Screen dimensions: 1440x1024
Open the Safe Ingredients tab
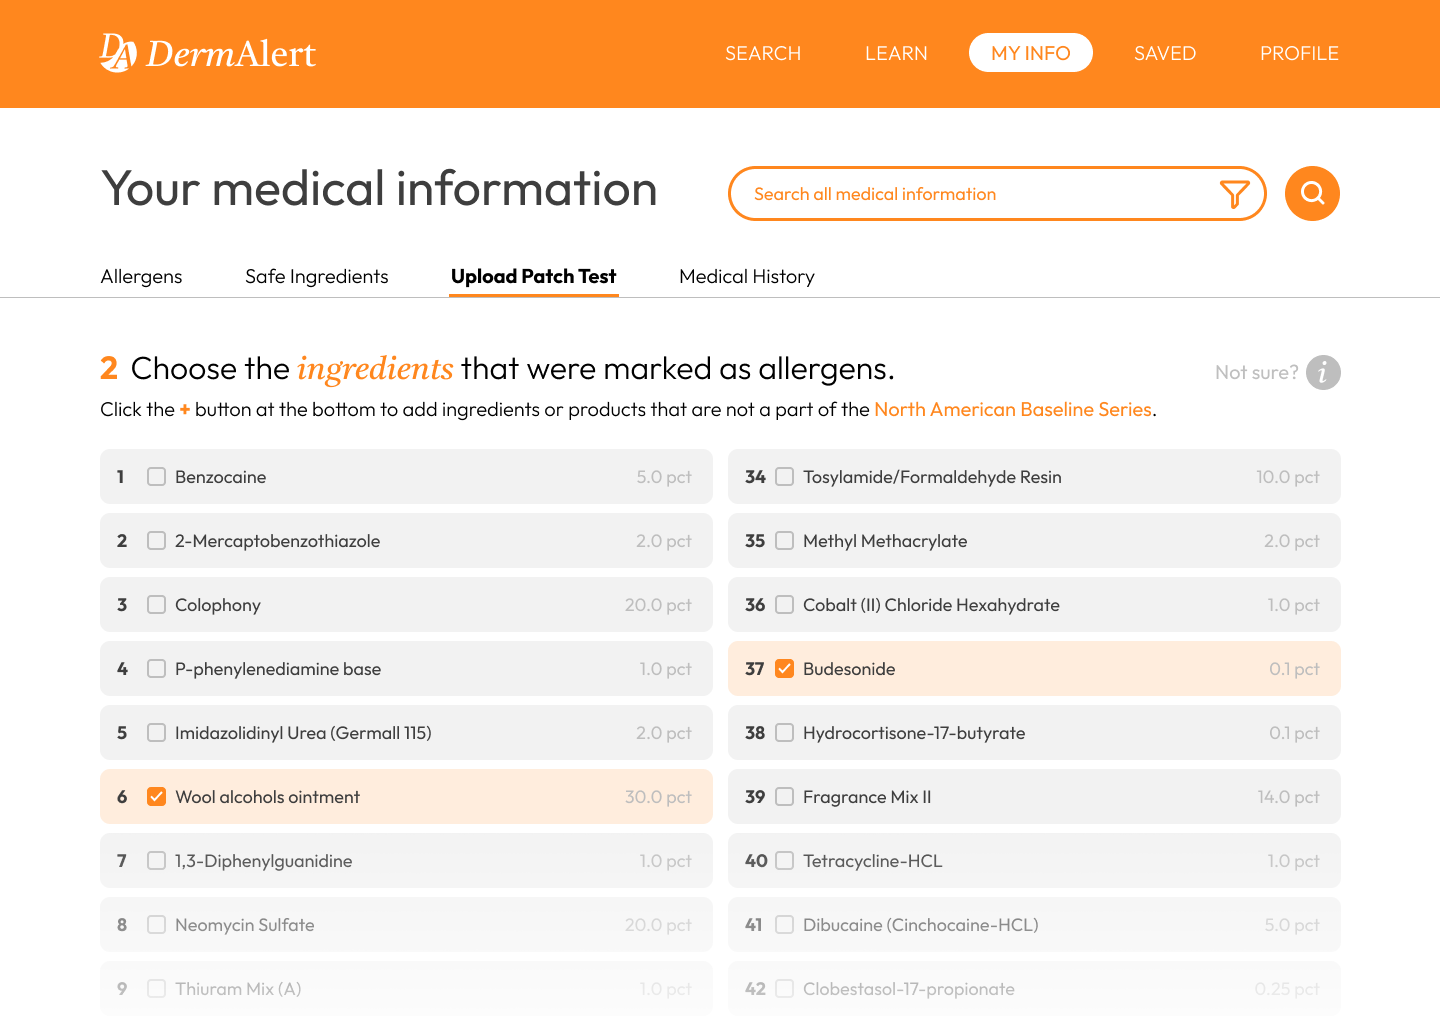316,277
